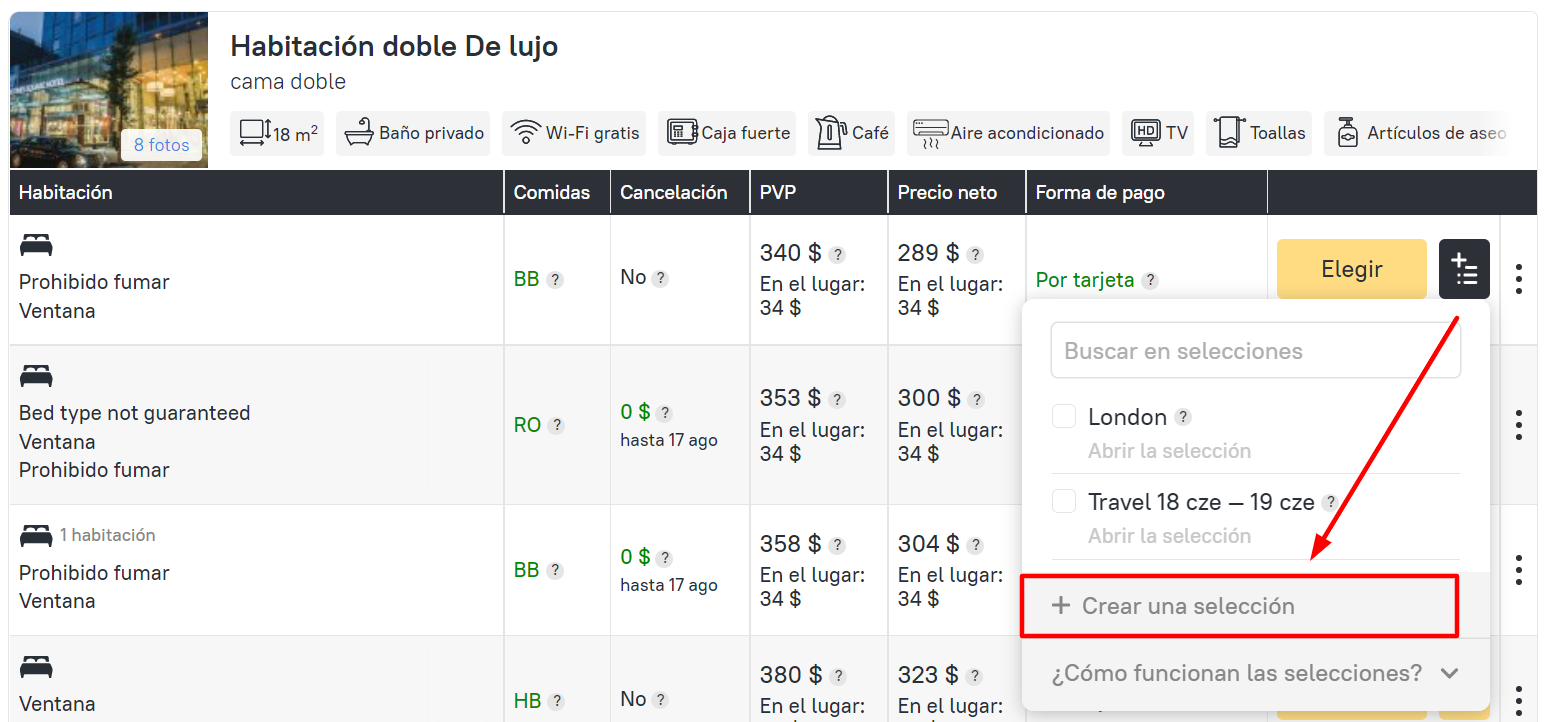Tick the Travel 18 cze — 19 cze checkbox
This screenshot has height=722, width=1544.
tap(1064, 502)
